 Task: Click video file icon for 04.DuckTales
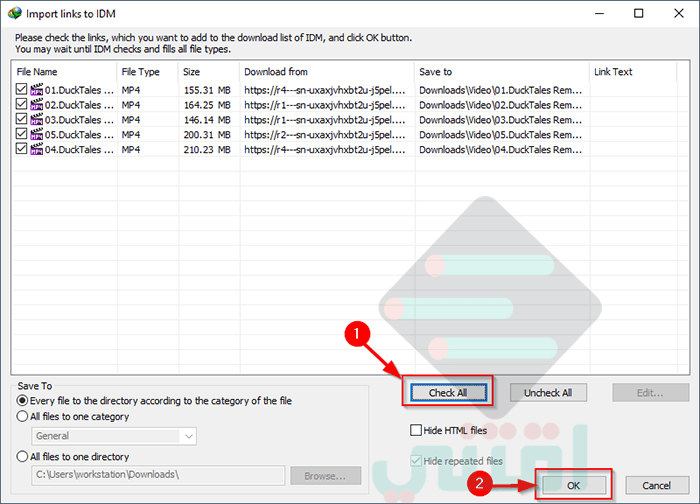click(x=37, y=149)
